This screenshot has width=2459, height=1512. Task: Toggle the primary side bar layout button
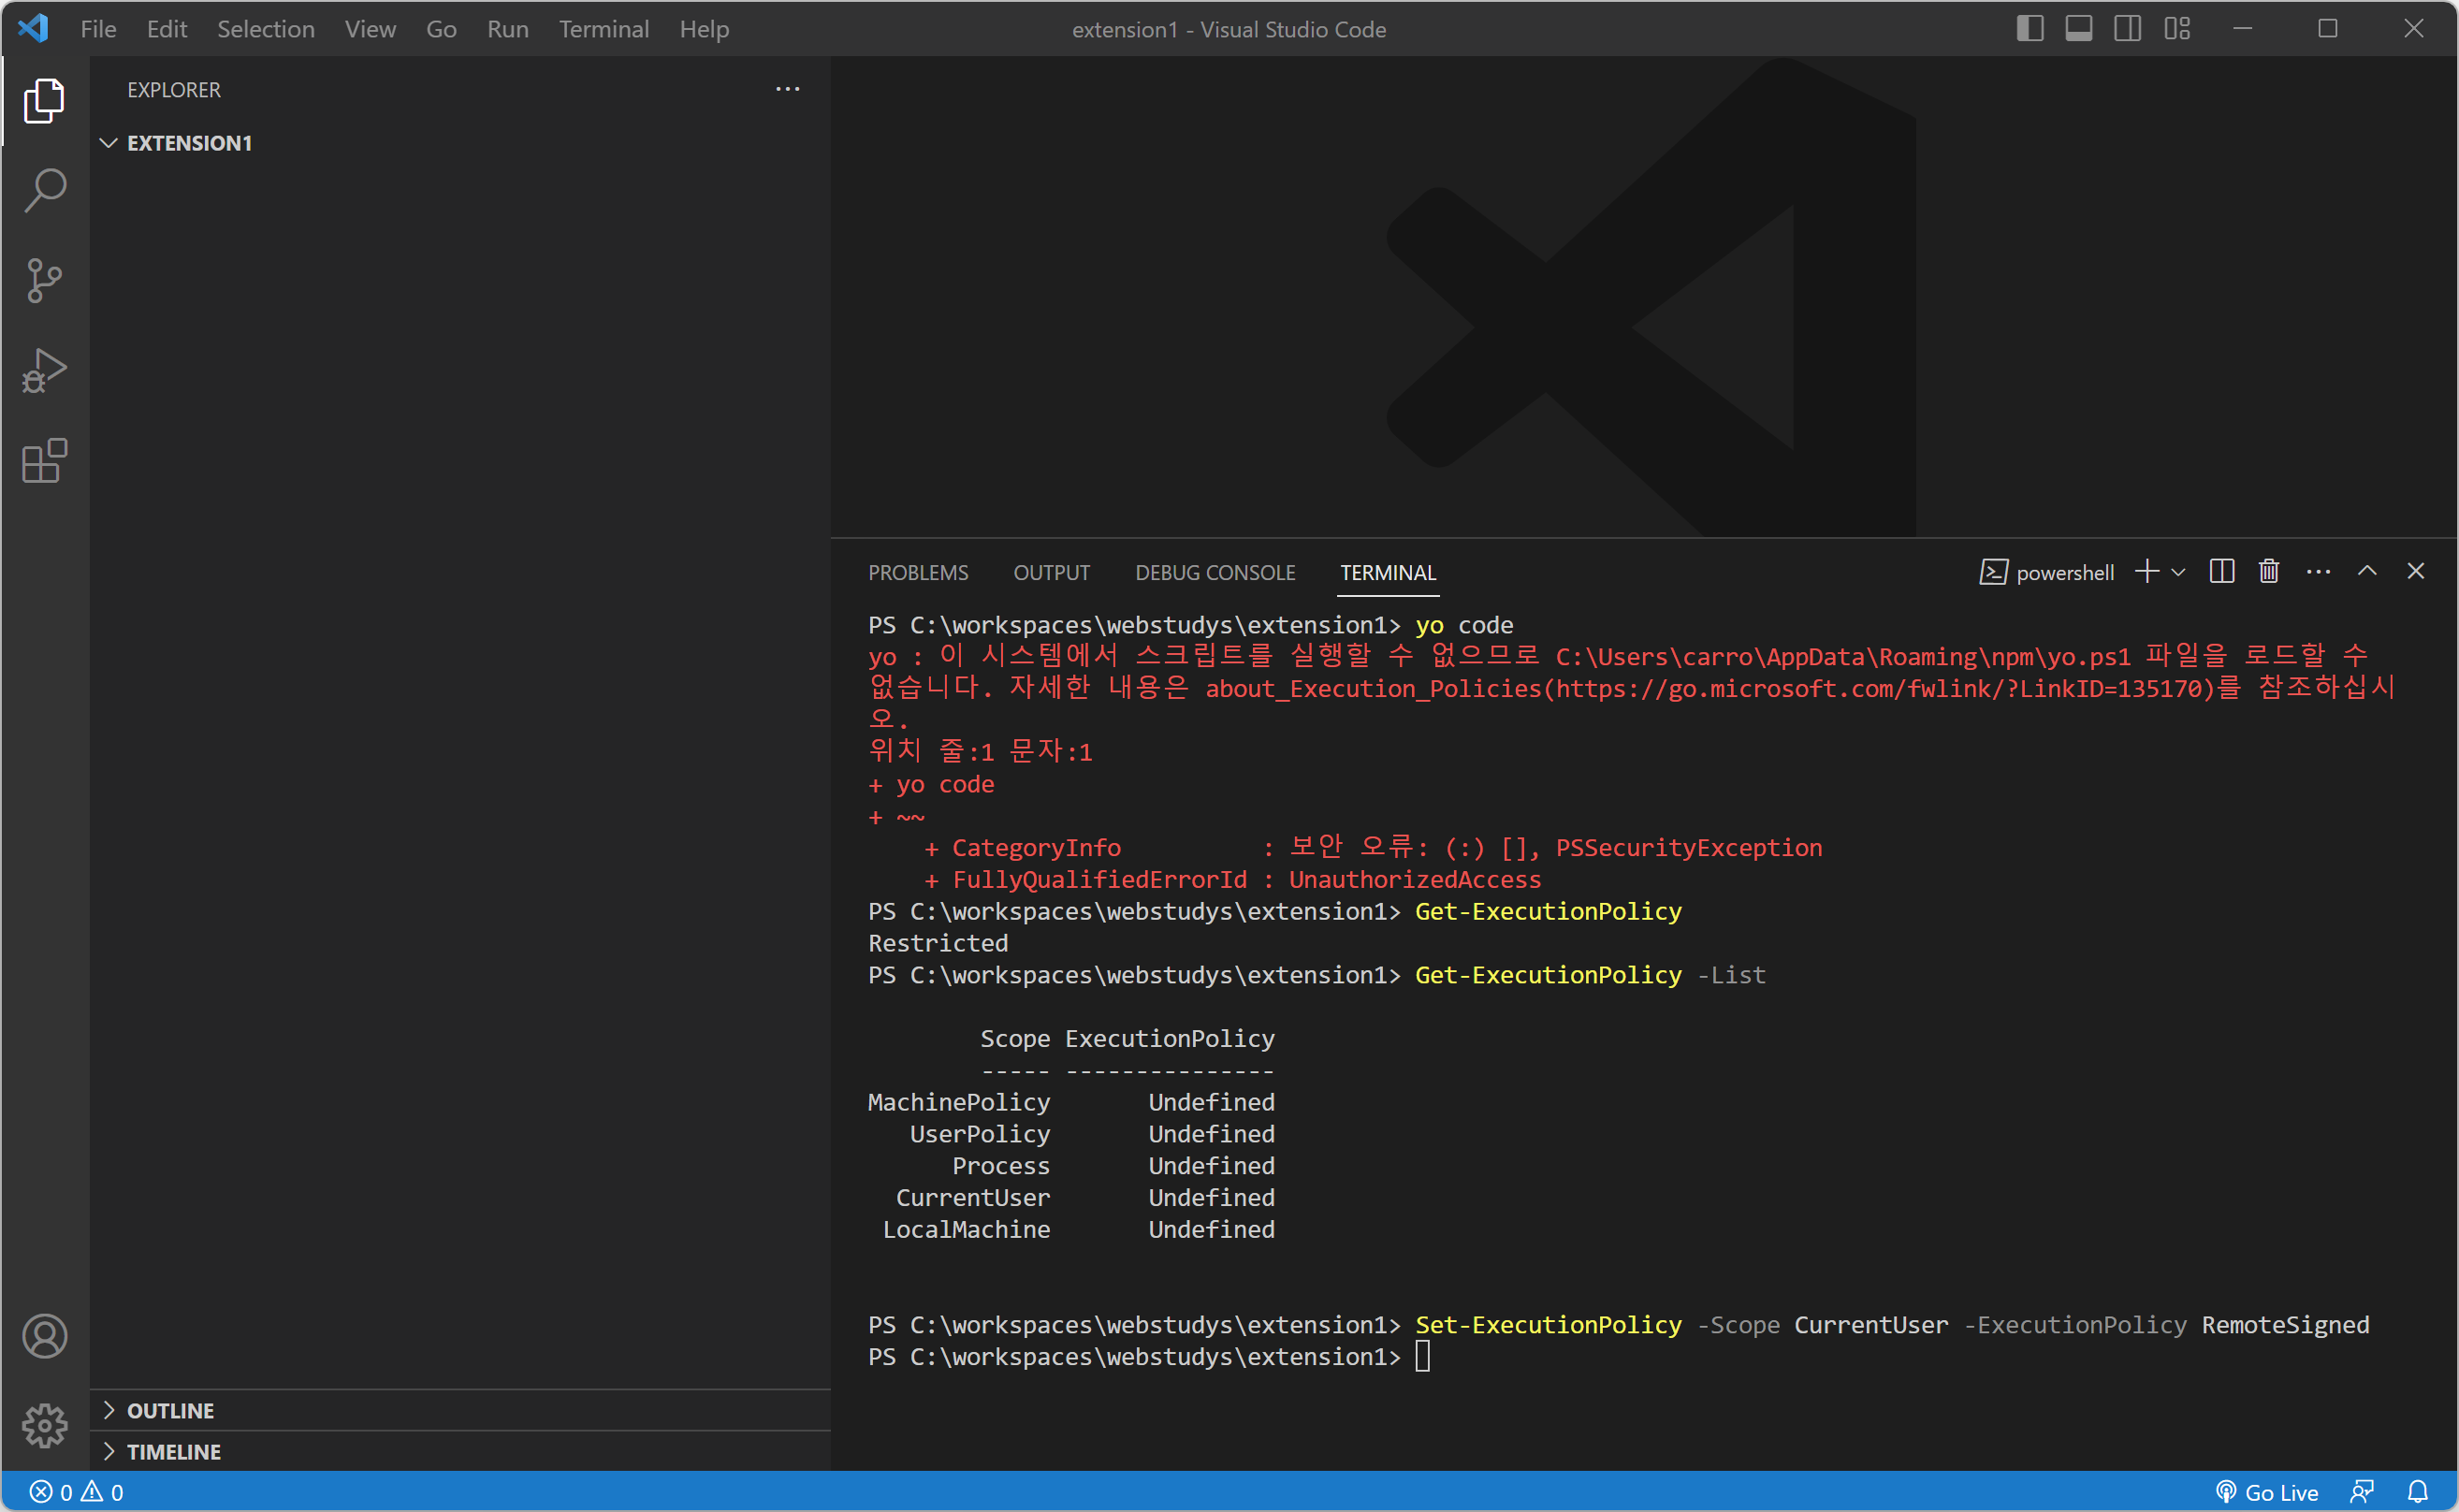[2029, 29]
